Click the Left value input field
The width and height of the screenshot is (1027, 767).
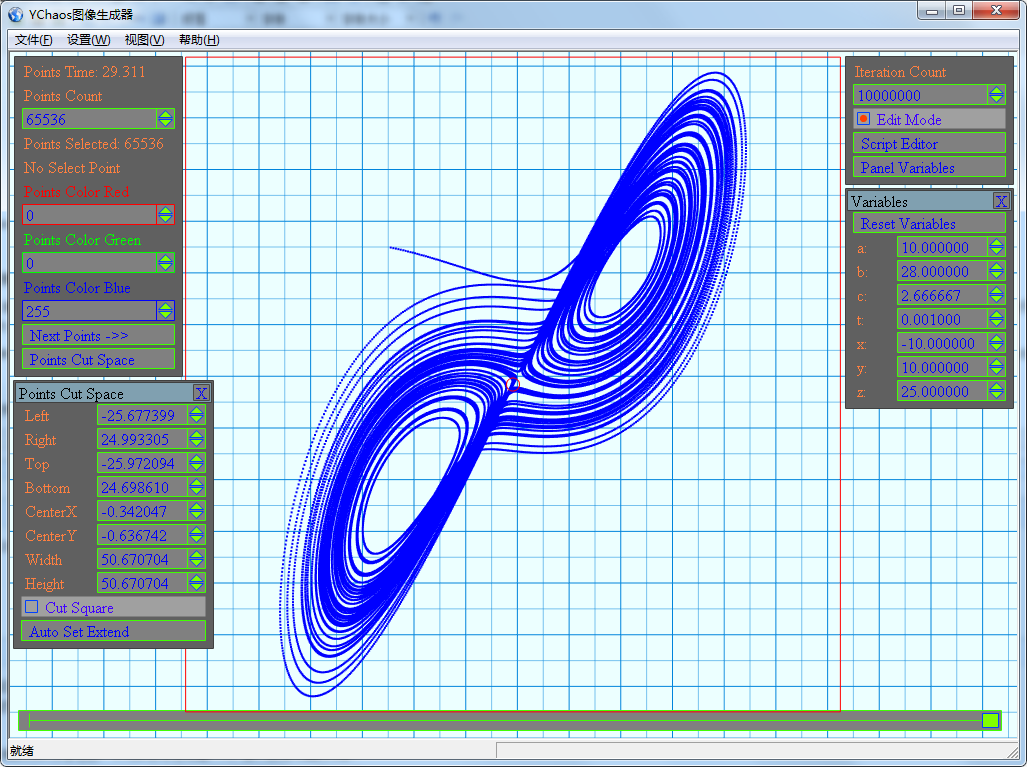[142, 415]
